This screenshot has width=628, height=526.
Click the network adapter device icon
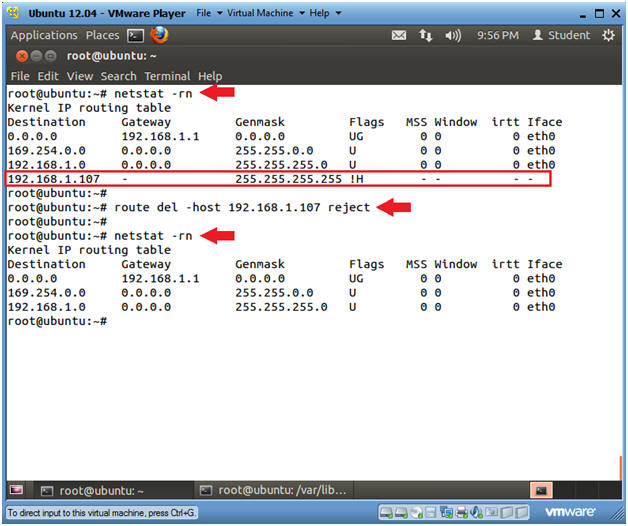447,512
